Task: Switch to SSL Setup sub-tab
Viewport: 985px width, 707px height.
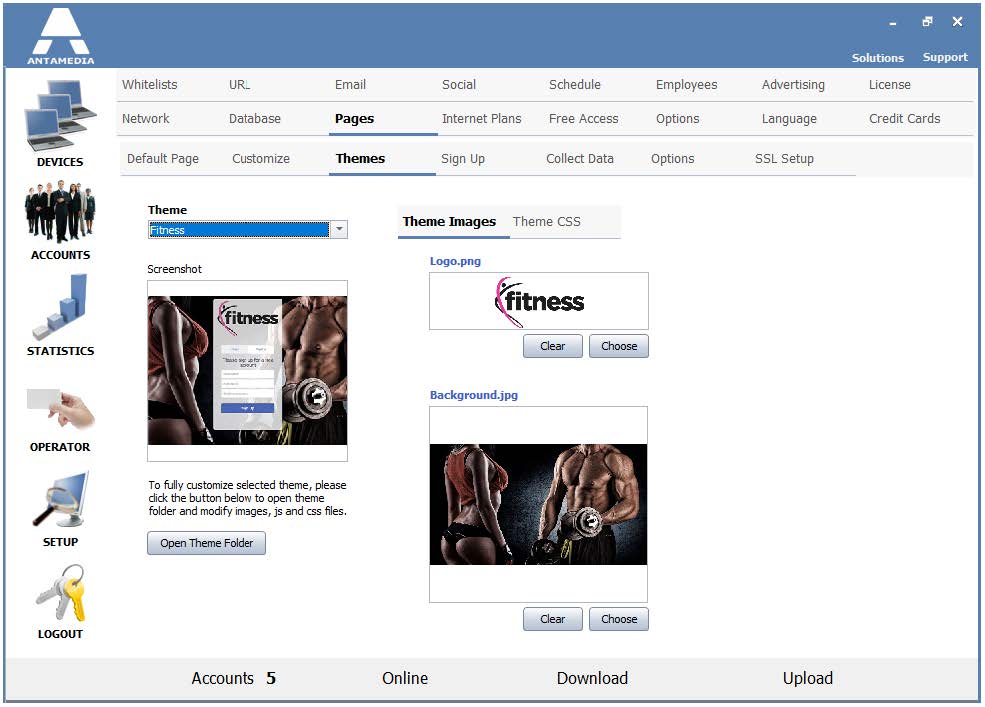Action: [x=784, y=159]
